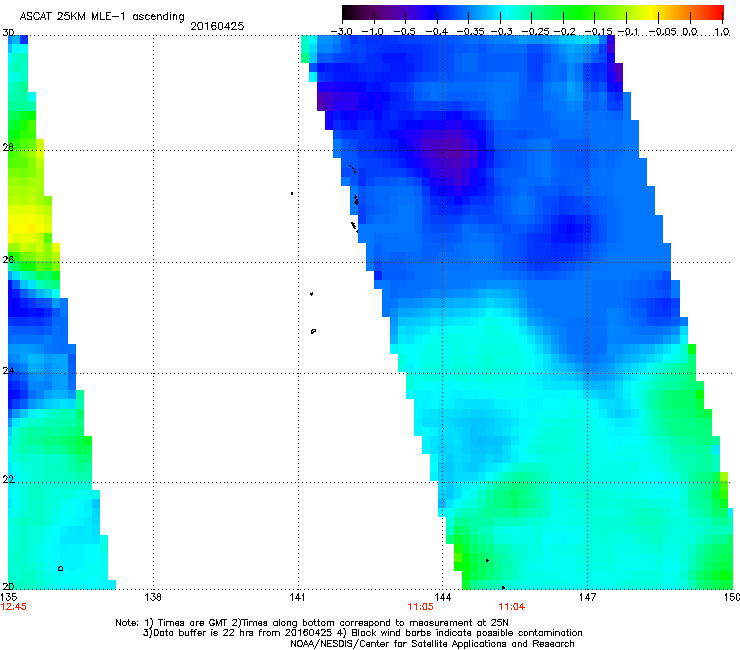Click the -0.4 color scale label

(436, 32)
